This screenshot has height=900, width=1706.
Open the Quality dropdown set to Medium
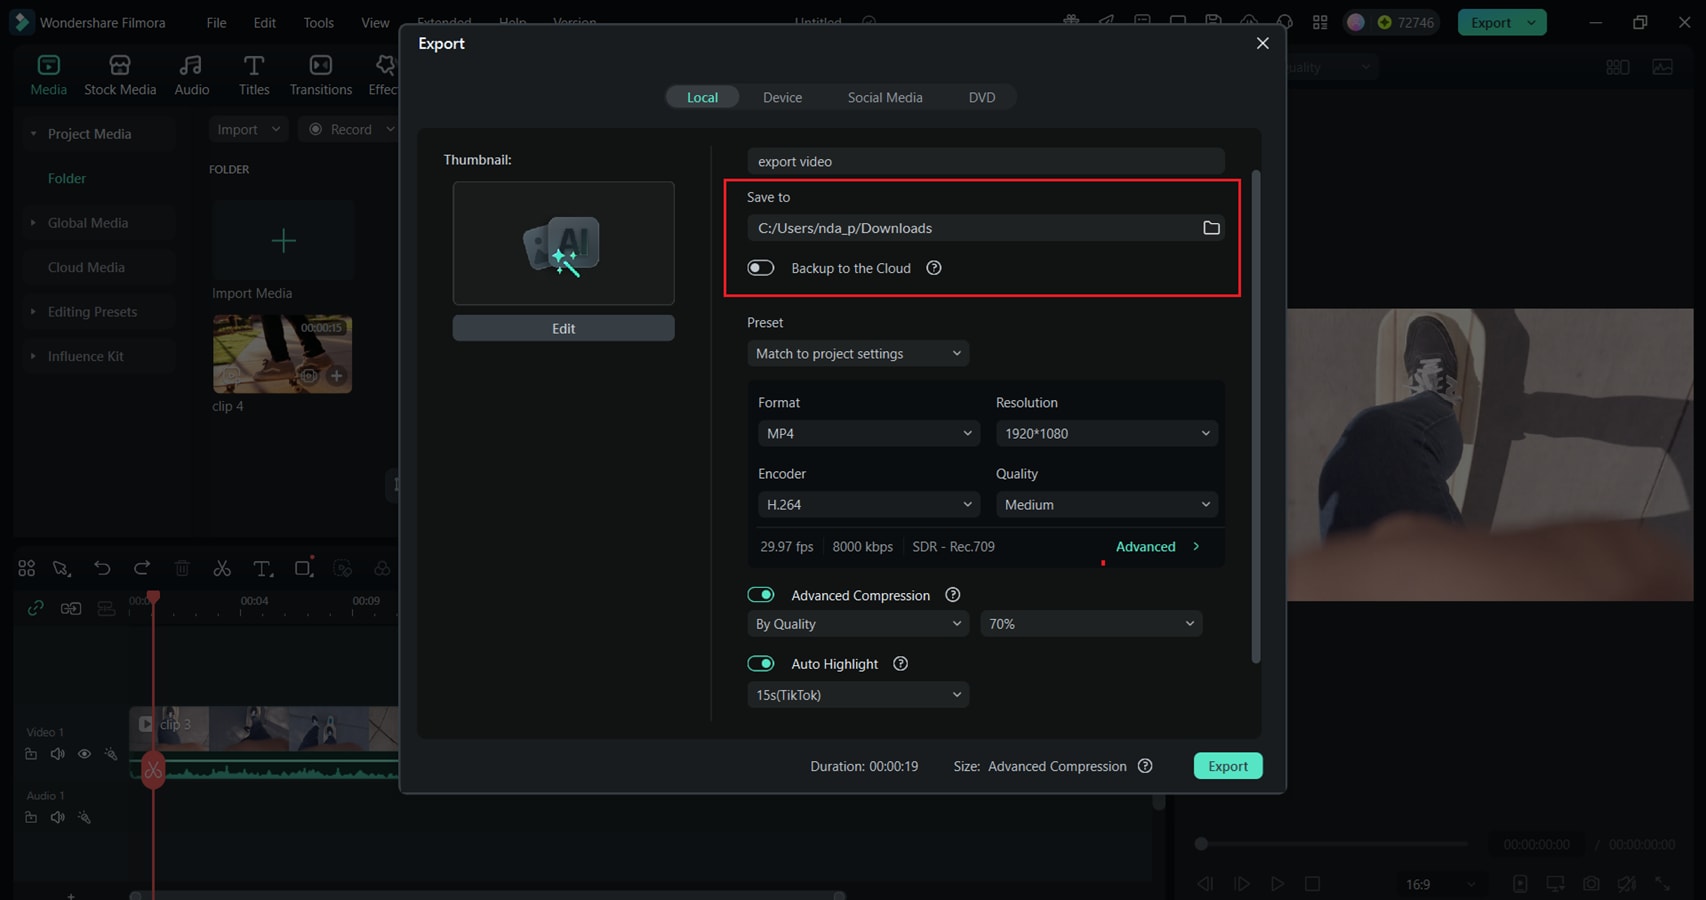[1107, 504]
